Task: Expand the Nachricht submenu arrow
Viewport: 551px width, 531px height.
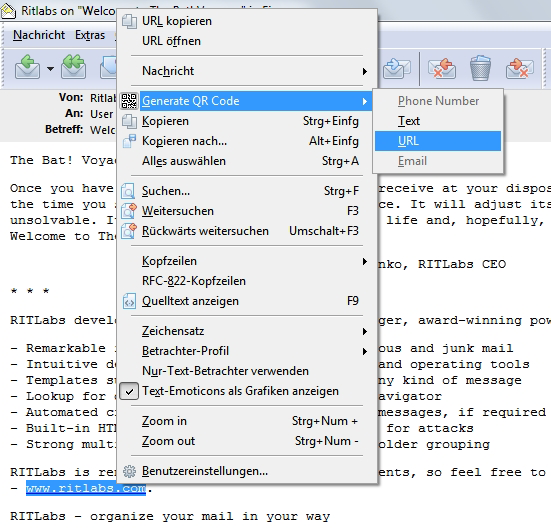Action: (x=365, y=71)
